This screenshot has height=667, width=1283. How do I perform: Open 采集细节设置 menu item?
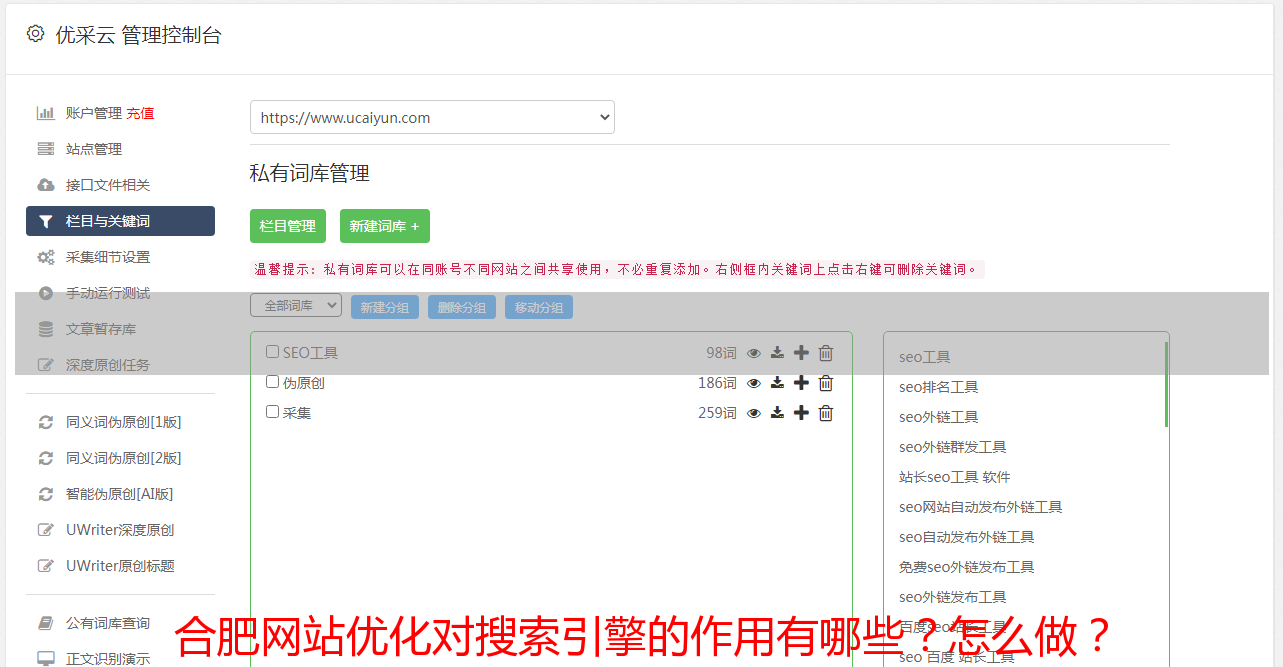108,257
